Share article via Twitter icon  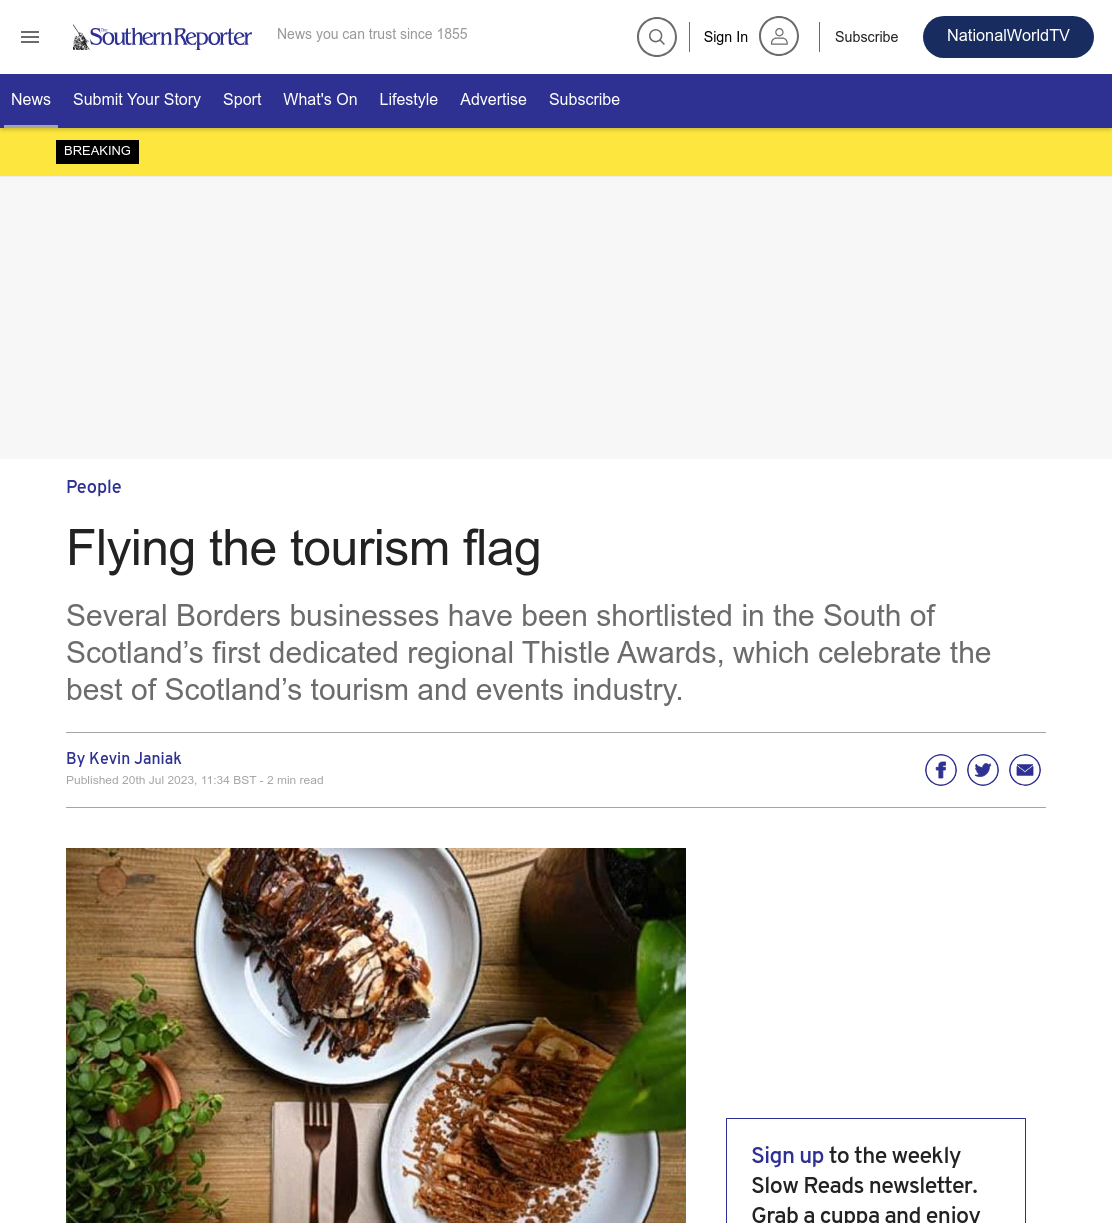click(983, 770)
